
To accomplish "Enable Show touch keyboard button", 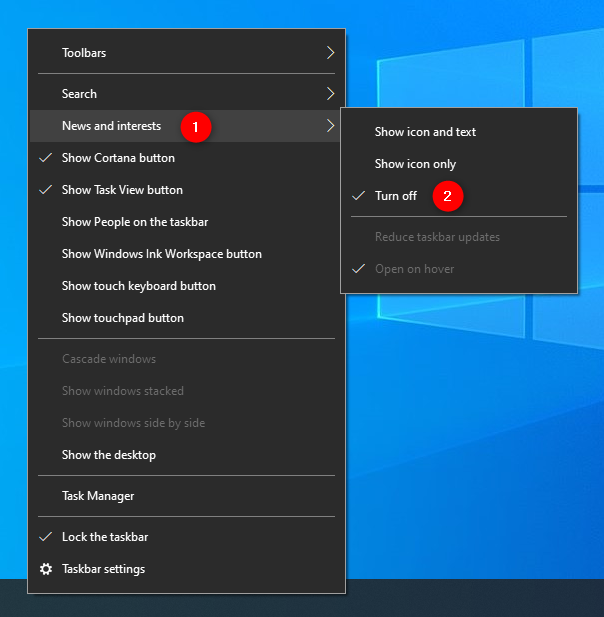I will pyautogui.click(x=138, y=286).
